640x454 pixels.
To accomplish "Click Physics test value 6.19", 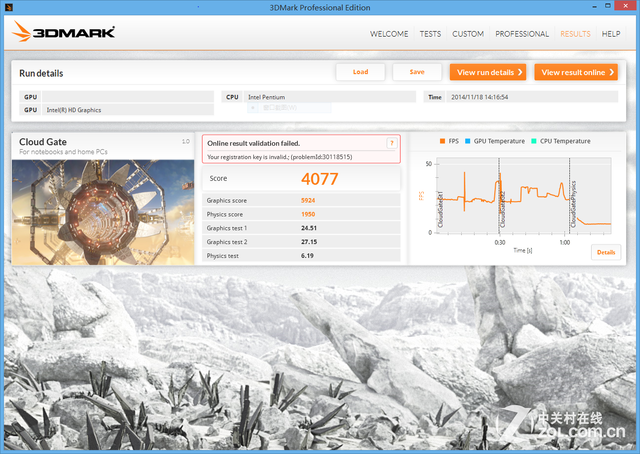I will (307, 256).
